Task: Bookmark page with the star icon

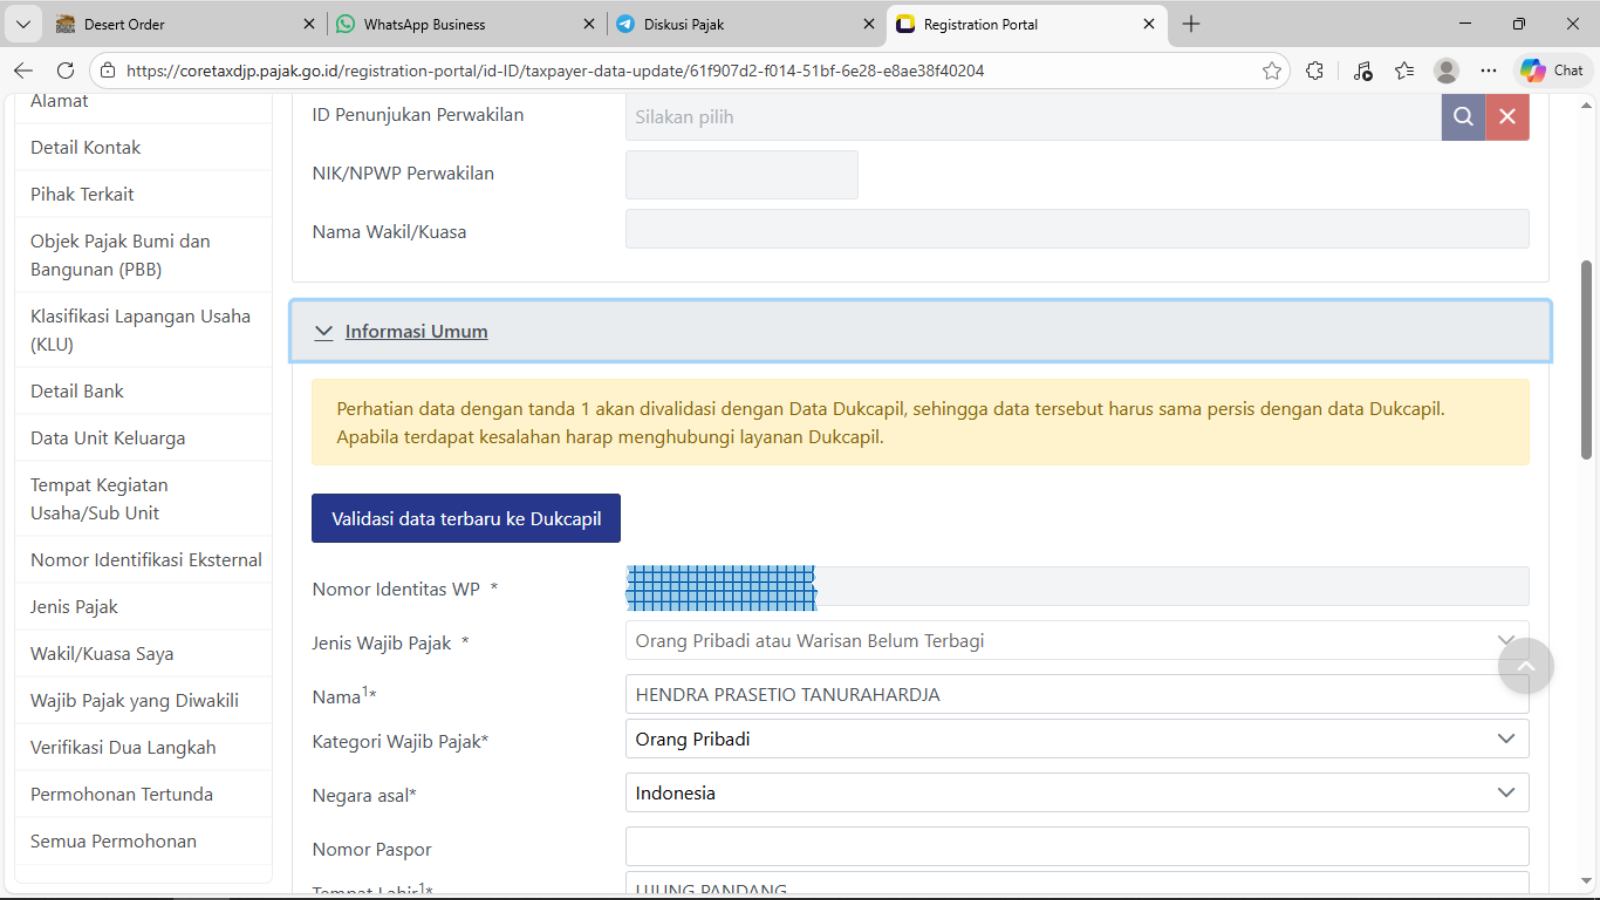Action: pyautogui.click(x=1271, y=70)
